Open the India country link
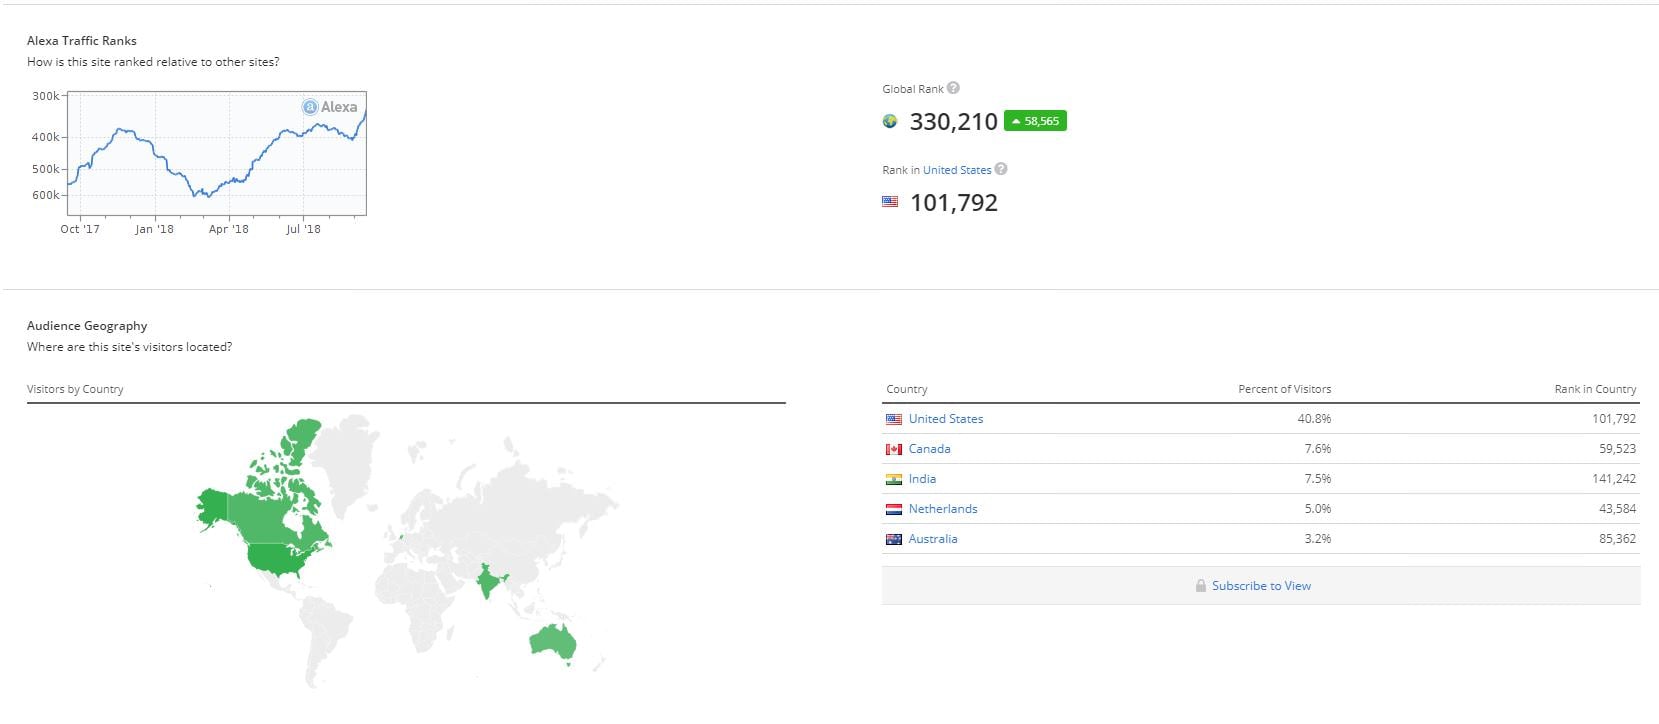 pos(922,479)
